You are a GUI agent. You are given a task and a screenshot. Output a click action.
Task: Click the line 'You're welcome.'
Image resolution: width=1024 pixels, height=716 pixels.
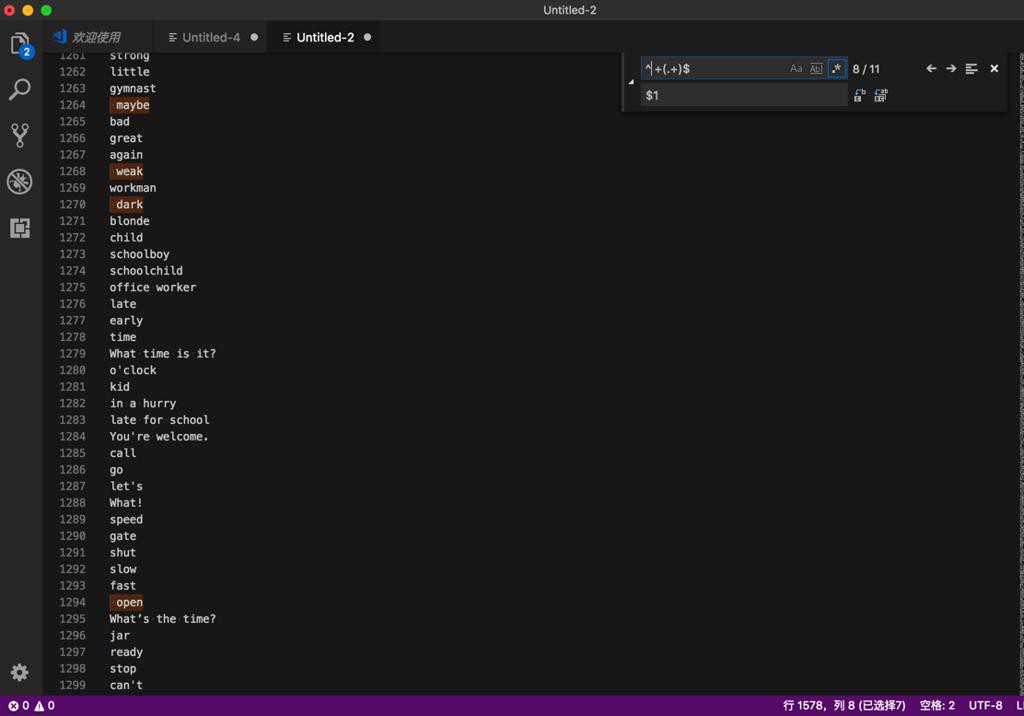159,436
